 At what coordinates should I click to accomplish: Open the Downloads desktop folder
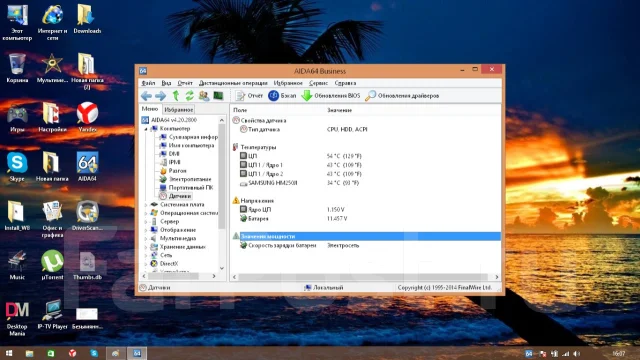[87, 18]
